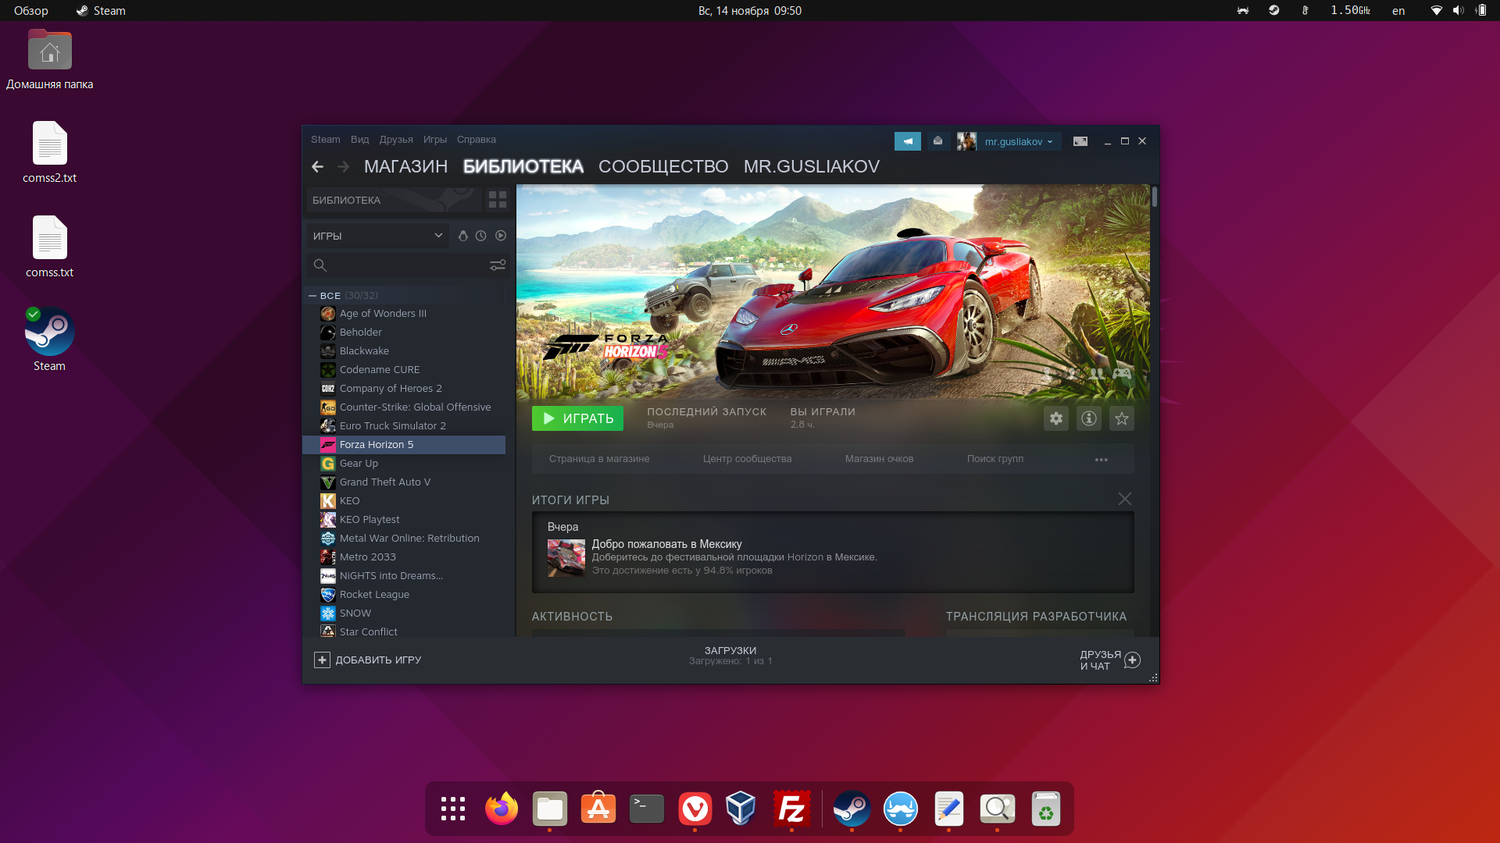The height and width of the screenshot is (843, 1500).
Task: Switch to Big Picture mode
Action: tap(1080, 141)
